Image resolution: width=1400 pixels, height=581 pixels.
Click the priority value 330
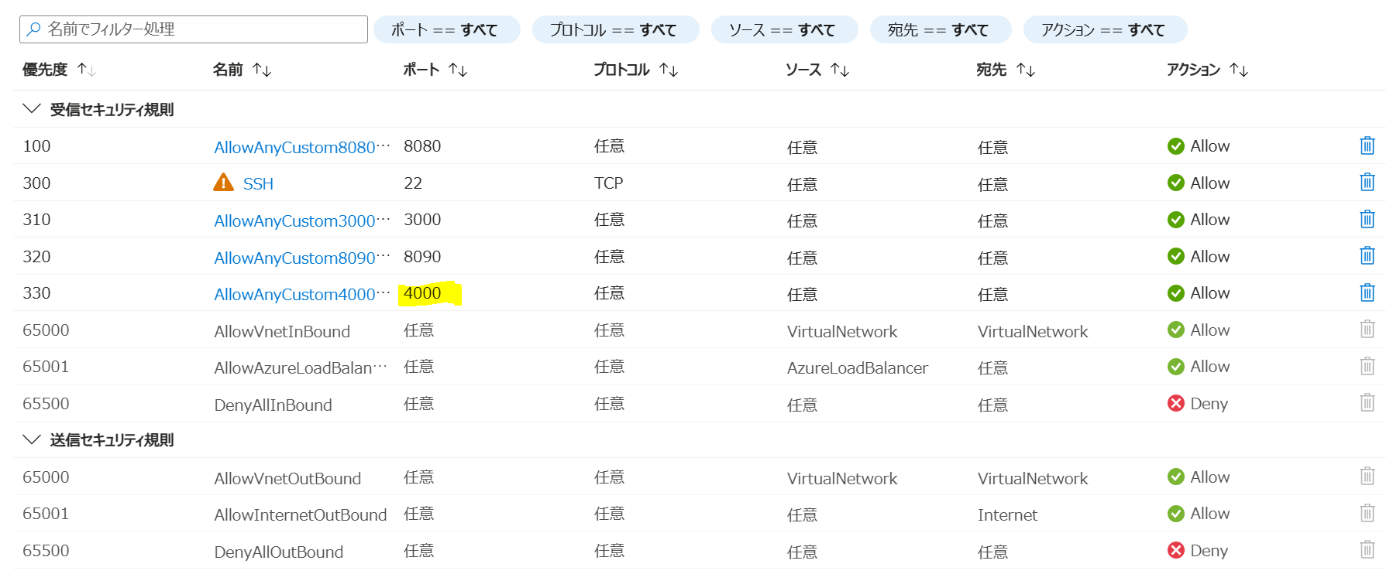click(x=37, y=293)
